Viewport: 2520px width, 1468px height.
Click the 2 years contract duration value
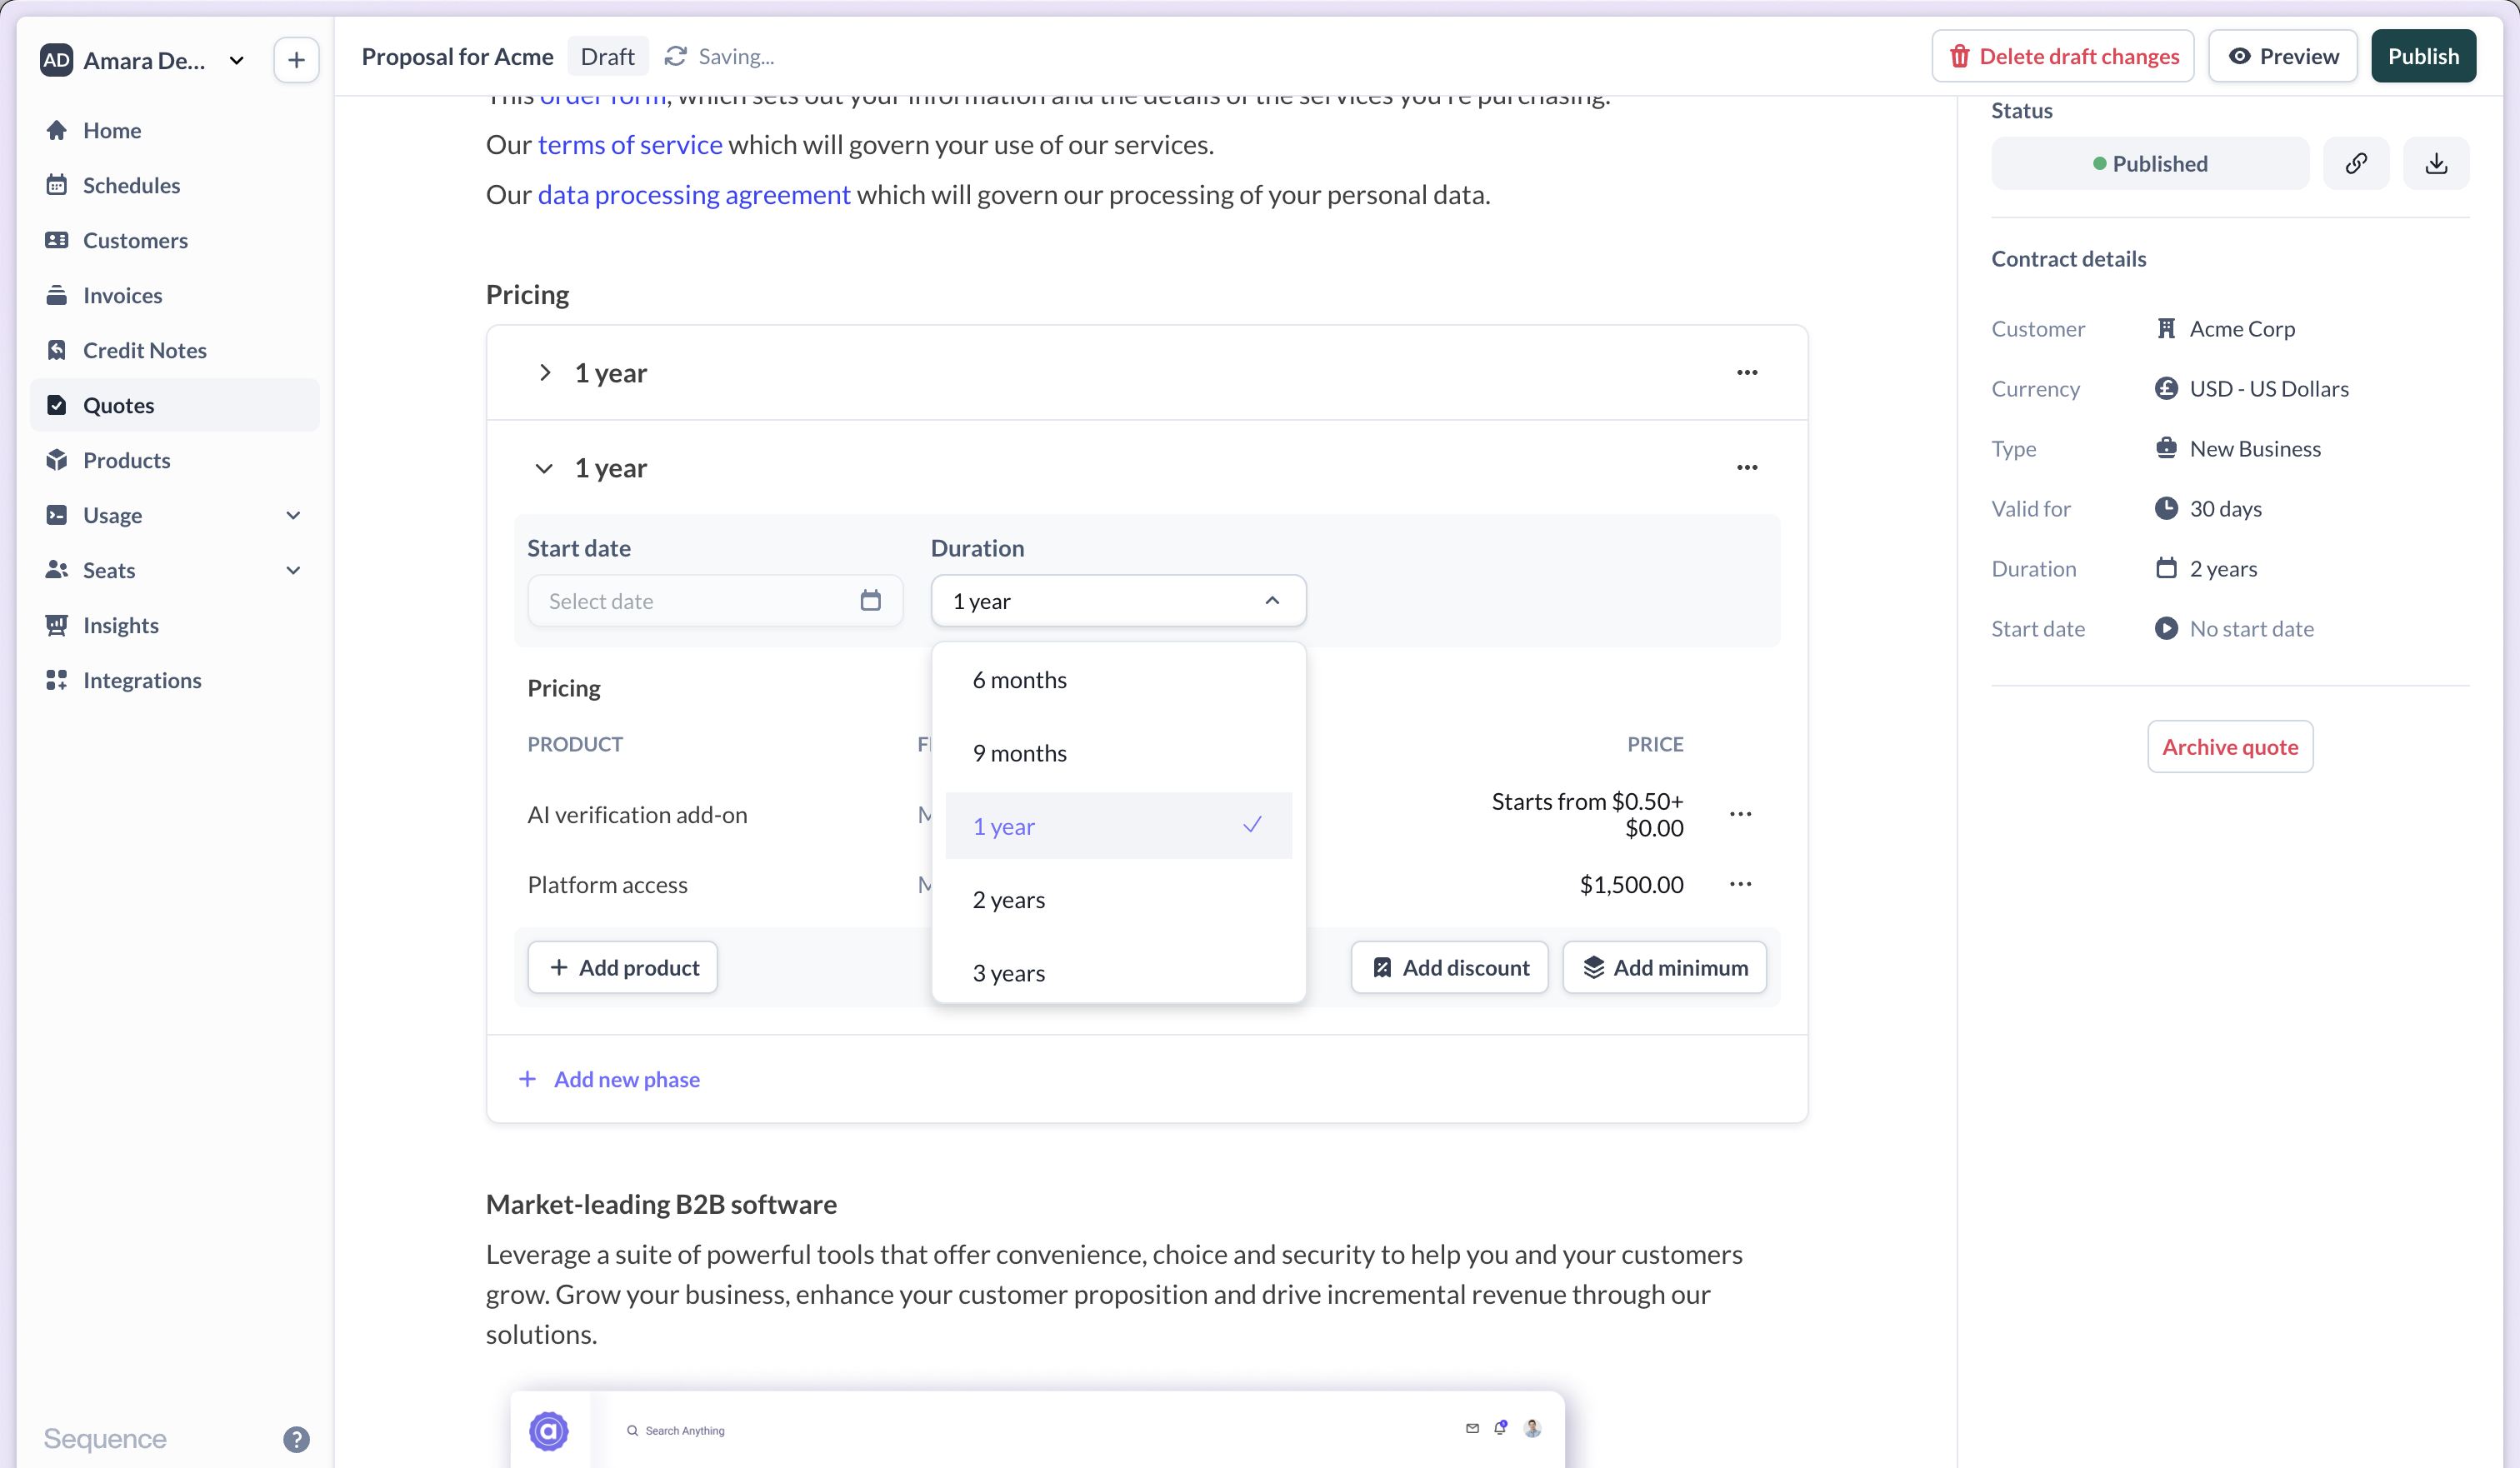click(x=2223, y=568)
